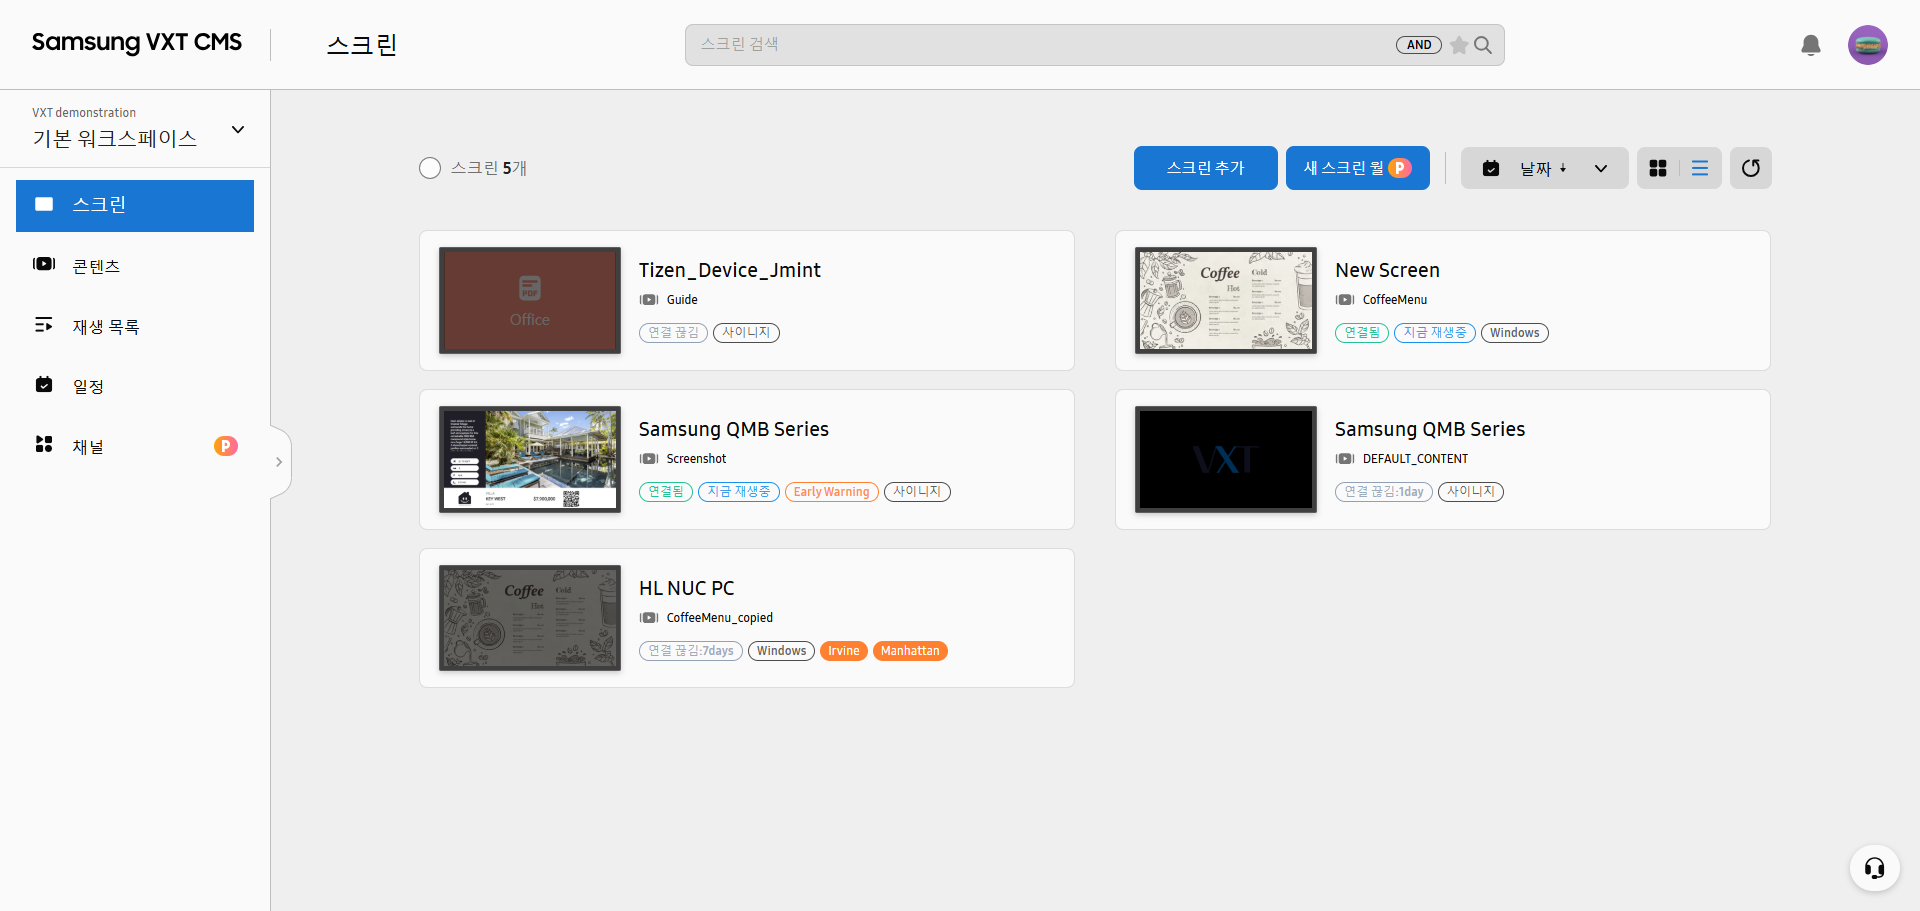Click the CoffeeMenu_copied content icon
The image size is (1920, 911).
pos(649,618)
